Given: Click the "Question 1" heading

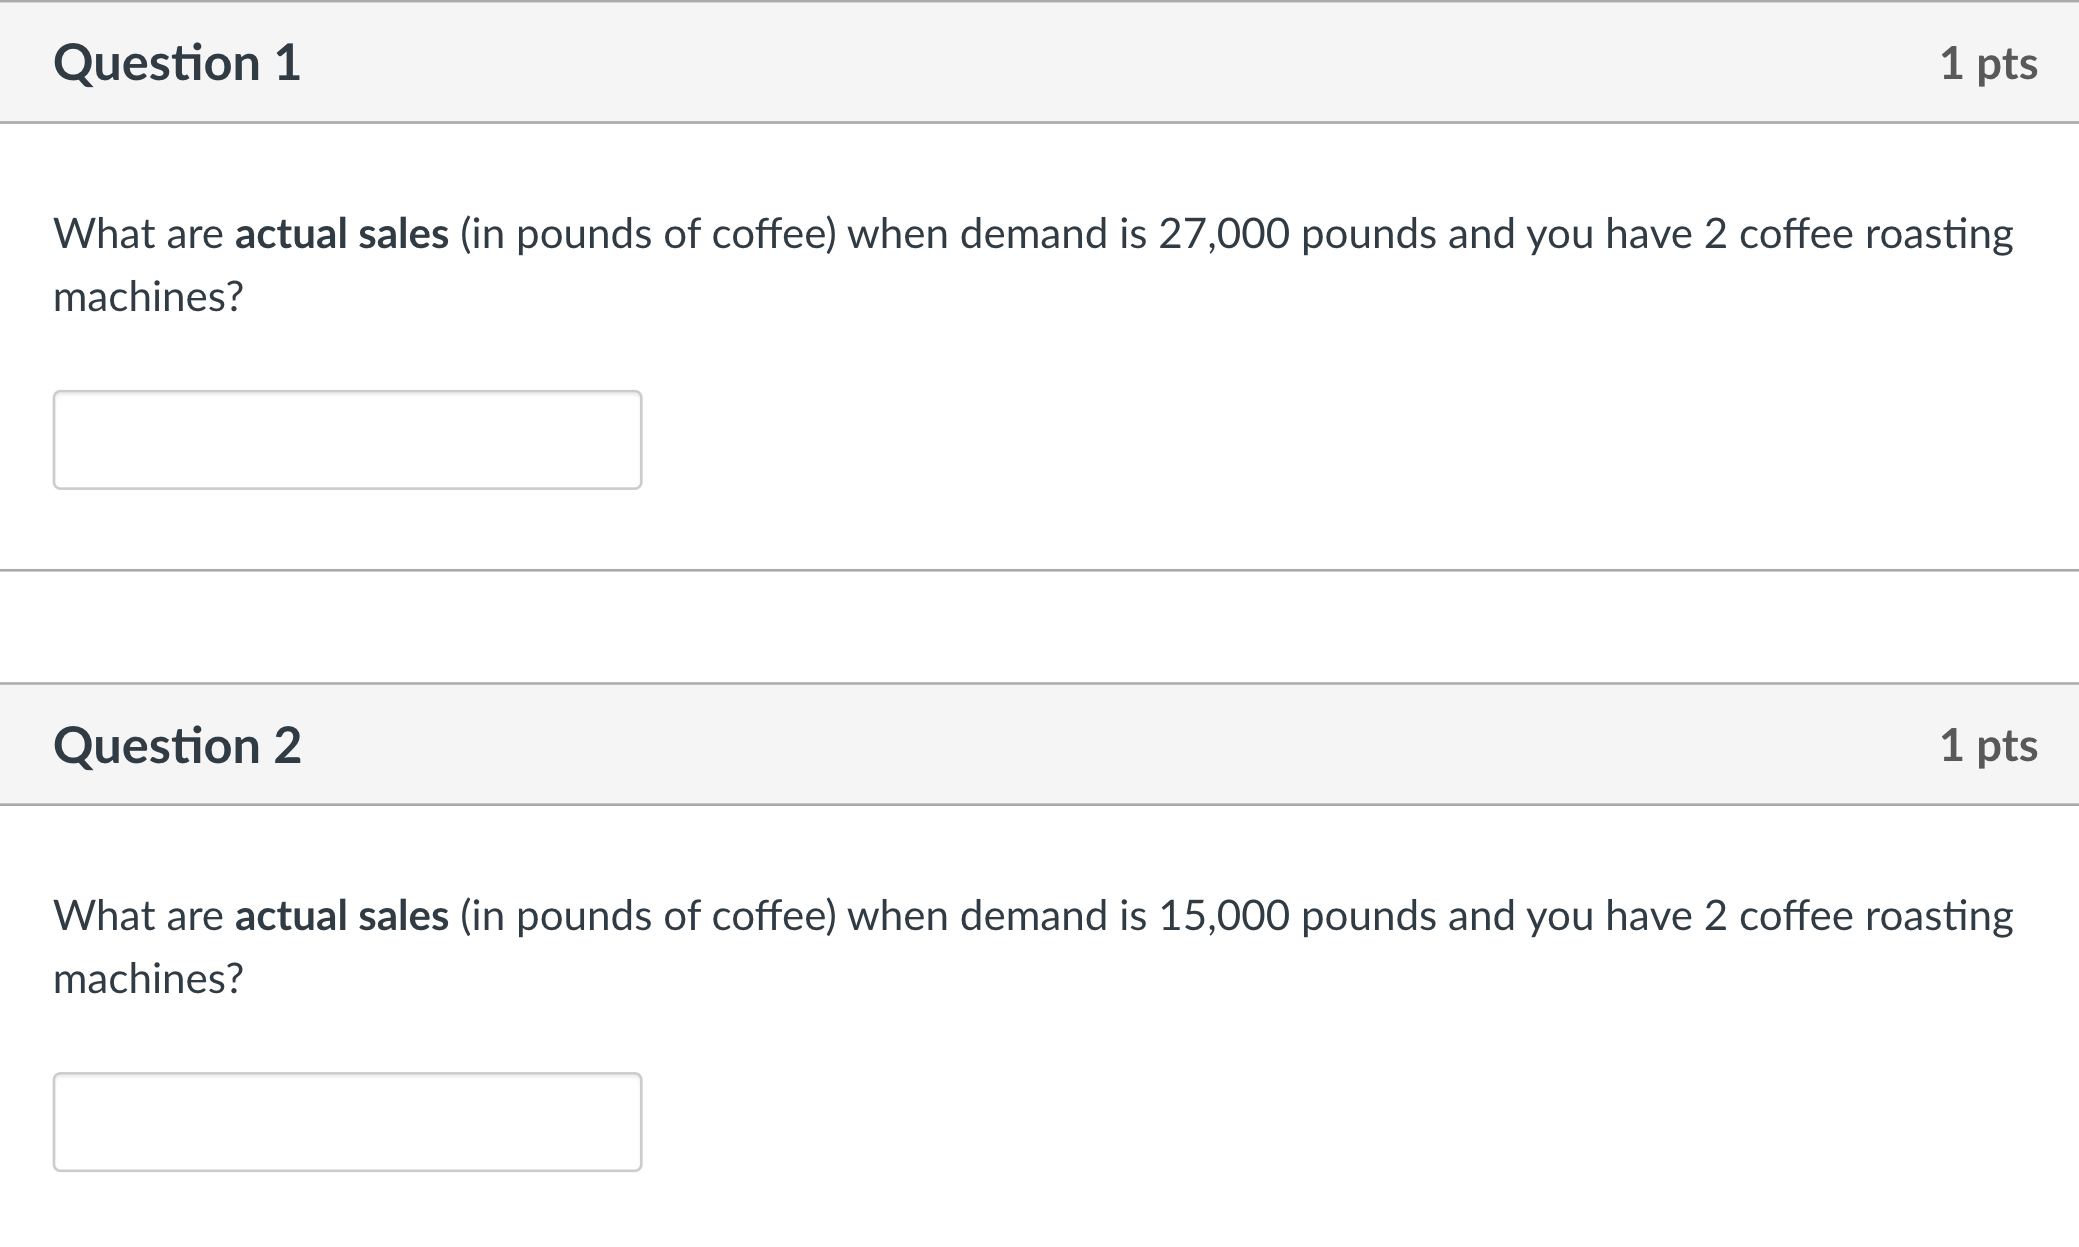Looking at the screenshot, I should [177, 63].
